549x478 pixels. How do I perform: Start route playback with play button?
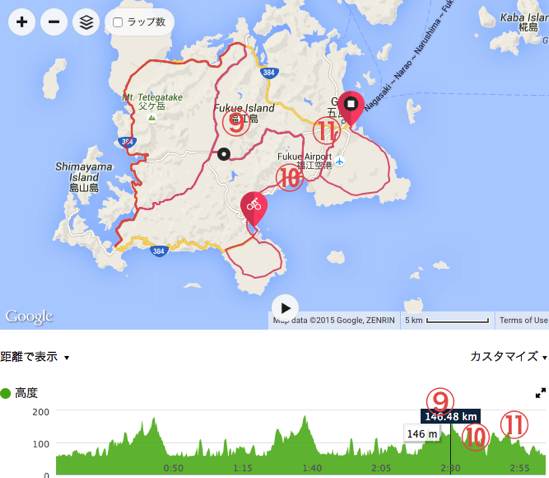285,308
